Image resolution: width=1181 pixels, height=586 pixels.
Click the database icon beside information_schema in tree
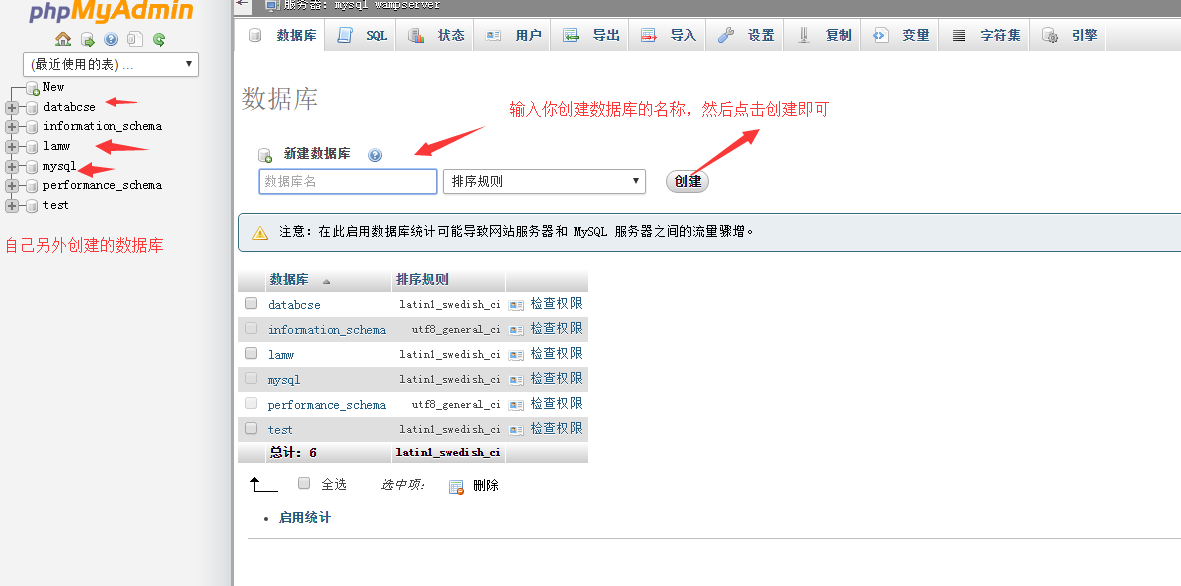[32, 127]
